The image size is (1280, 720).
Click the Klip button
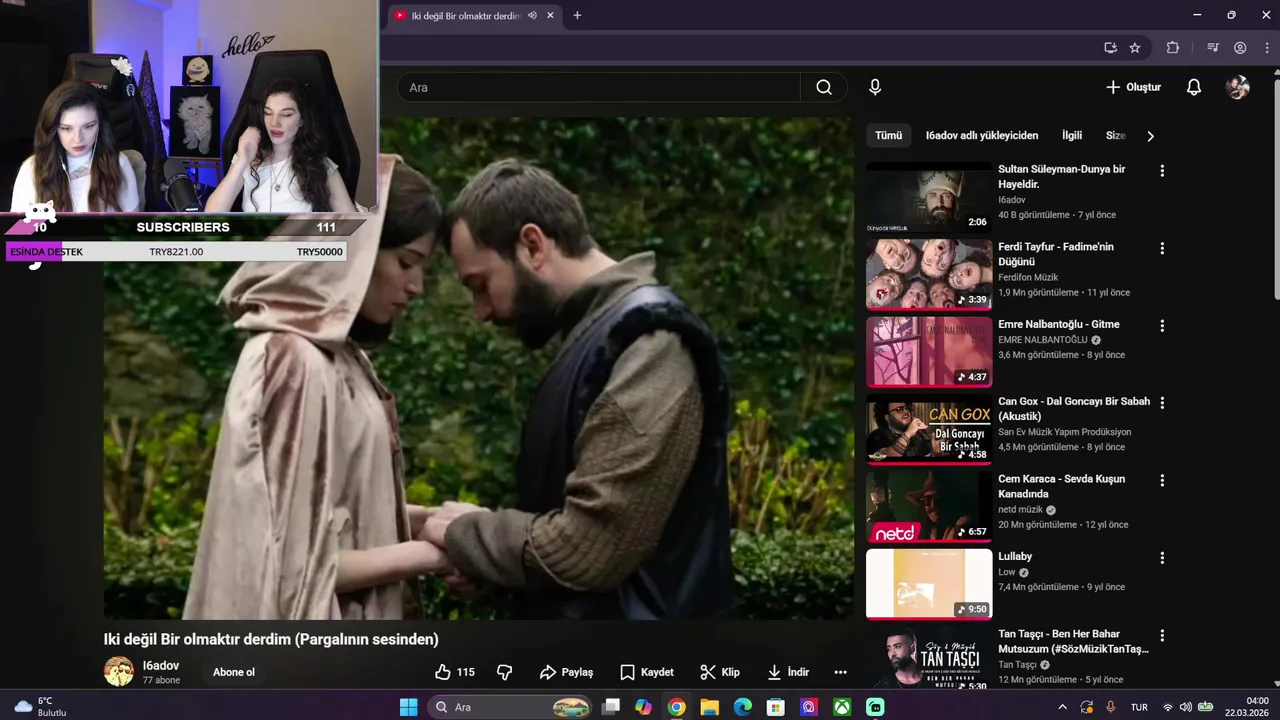pos(720,672)
